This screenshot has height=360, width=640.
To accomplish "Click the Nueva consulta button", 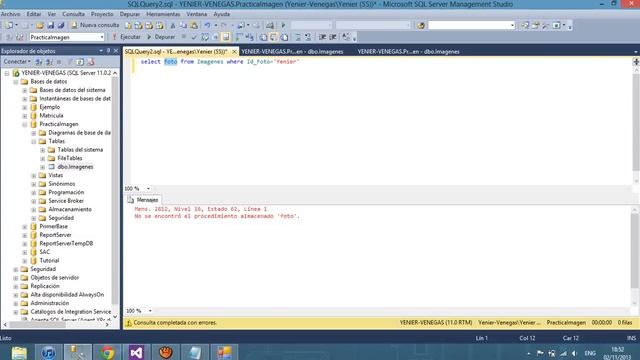I will point(95,25).
